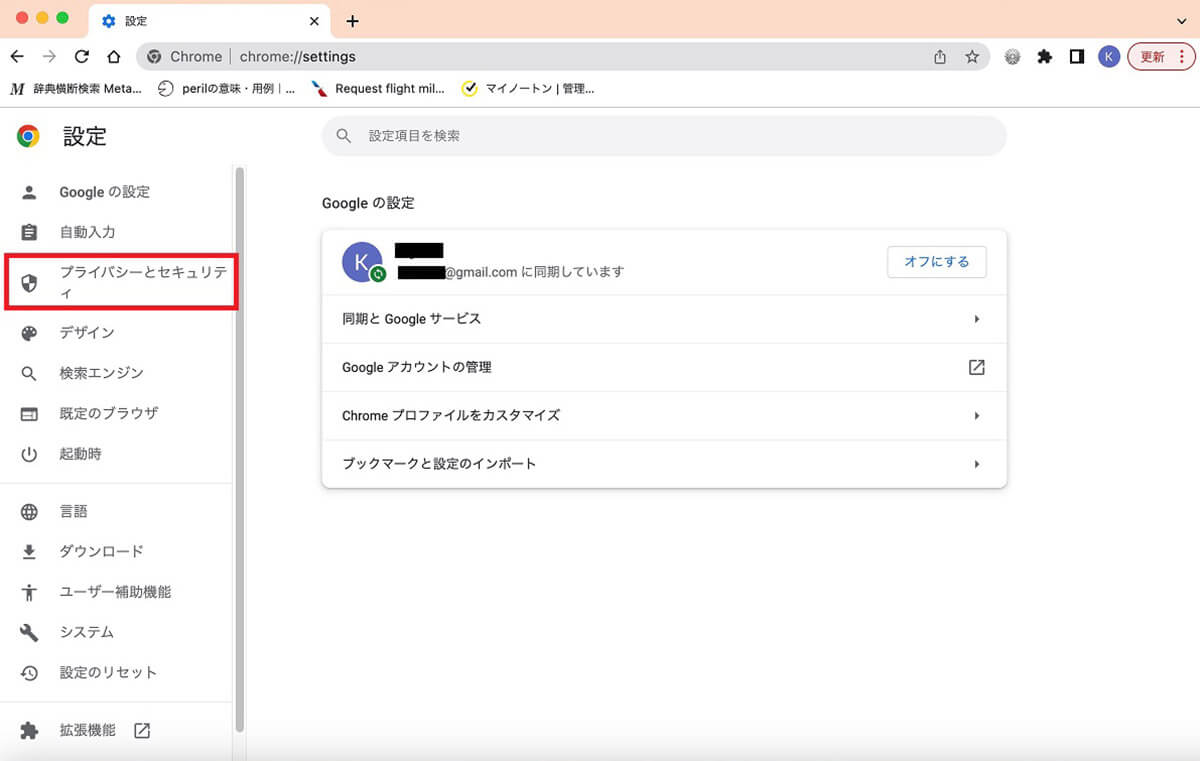The width and height of the screenshot is (1200, 761).
Task: Toggle the side panel icon
Action: coord(1077,57)
